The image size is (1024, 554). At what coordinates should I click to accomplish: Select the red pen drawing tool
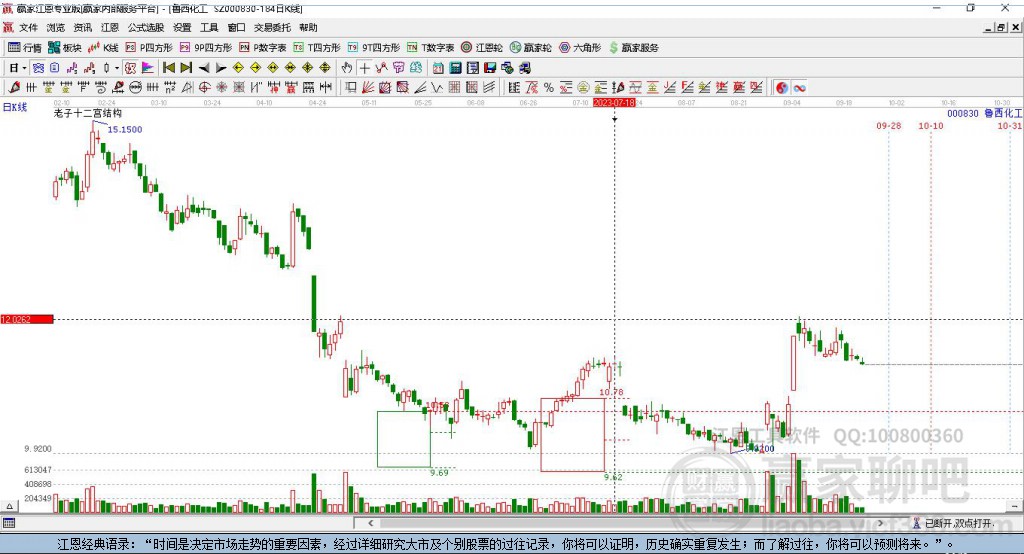pyautogui.click(x=14, y=88)
